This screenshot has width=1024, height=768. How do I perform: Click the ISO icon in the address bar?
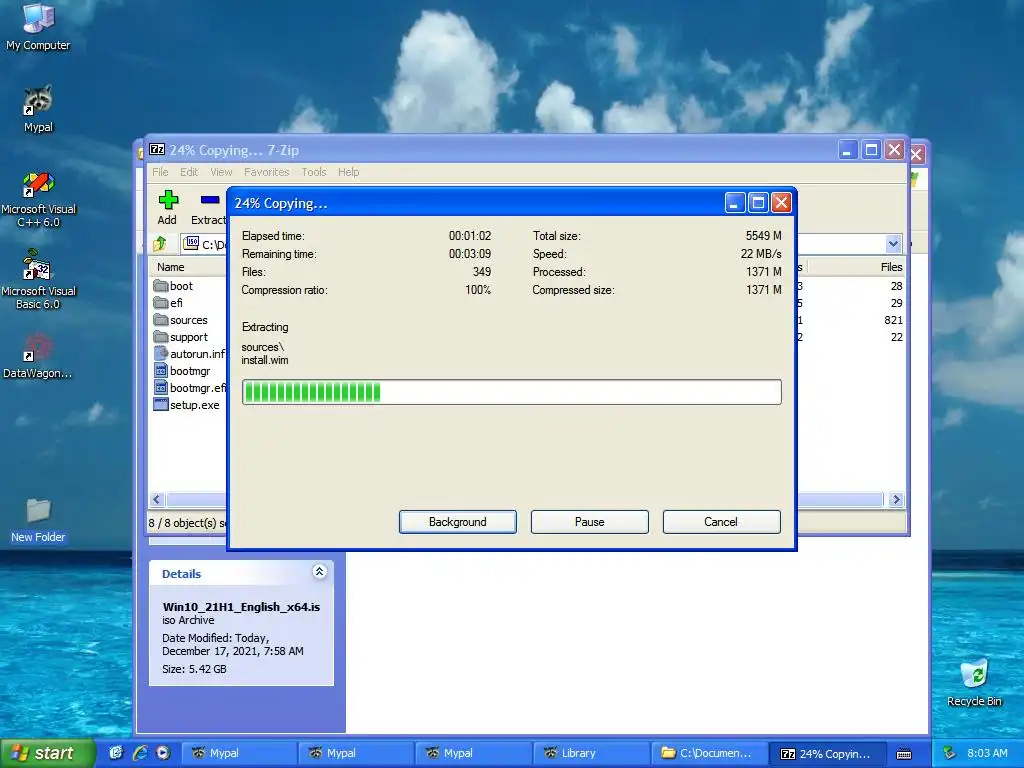click(x=191, y=244)
